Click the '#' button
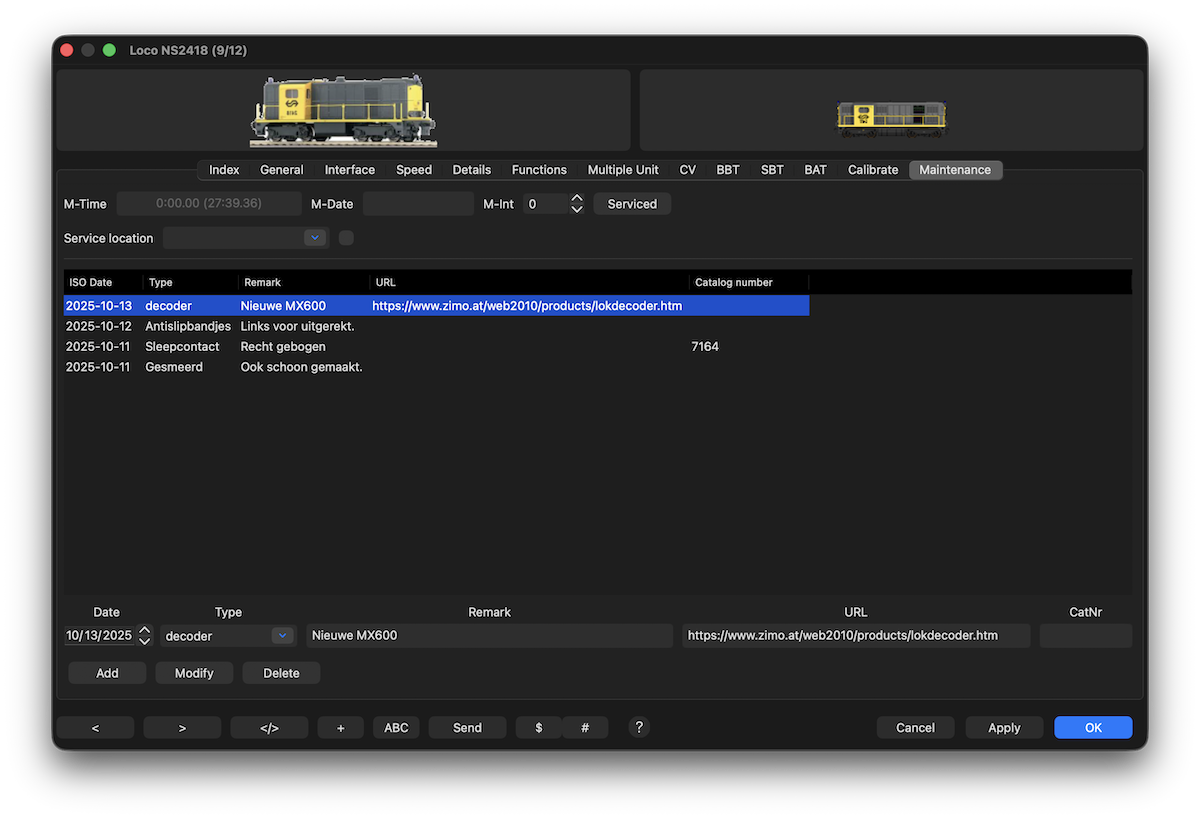 (x=585, y=728)
